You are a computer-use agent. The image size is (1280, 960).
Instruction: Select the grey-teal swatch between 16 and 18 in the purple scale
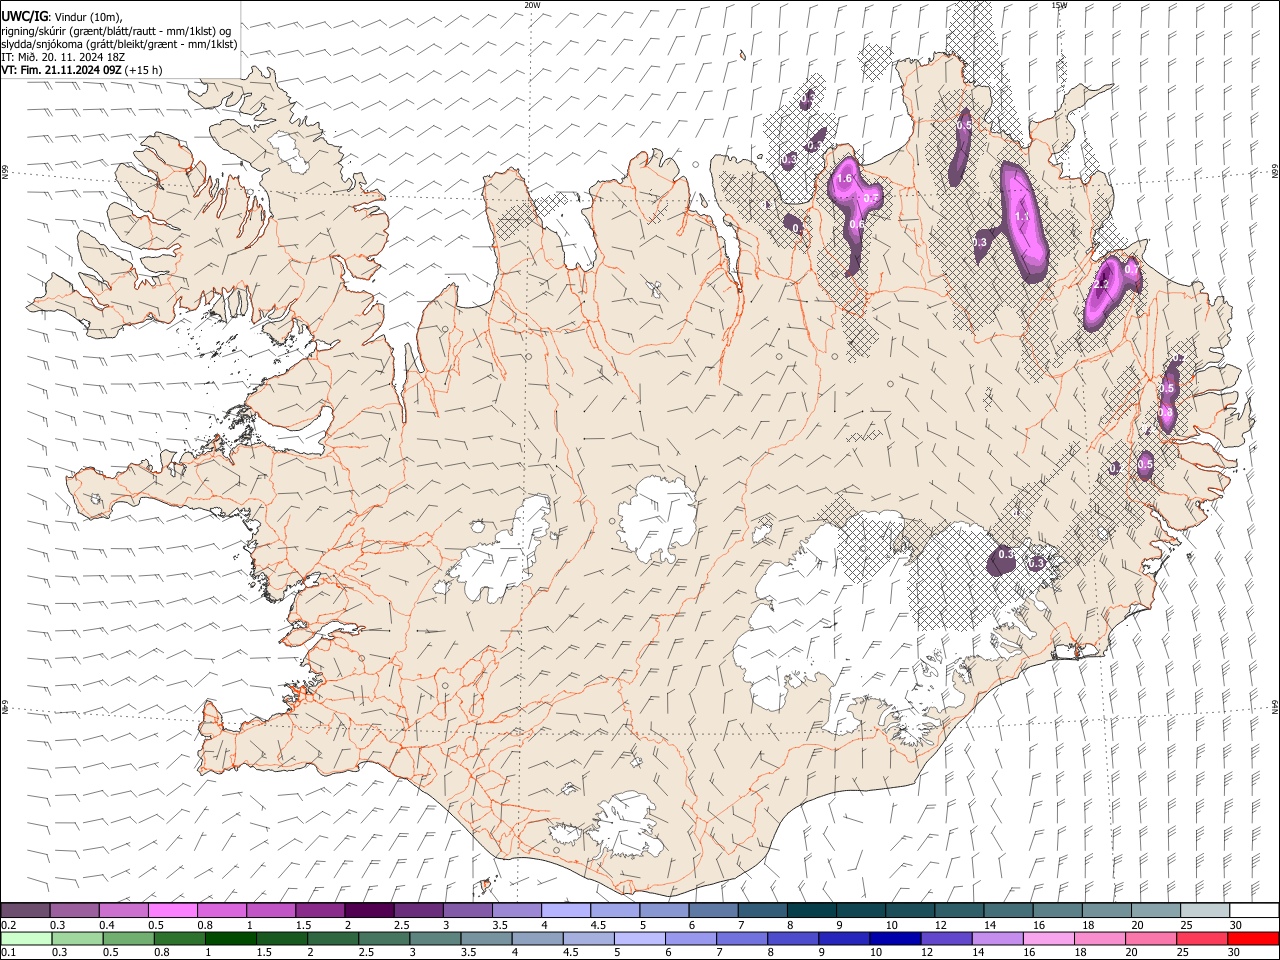tap(1057, 910)
